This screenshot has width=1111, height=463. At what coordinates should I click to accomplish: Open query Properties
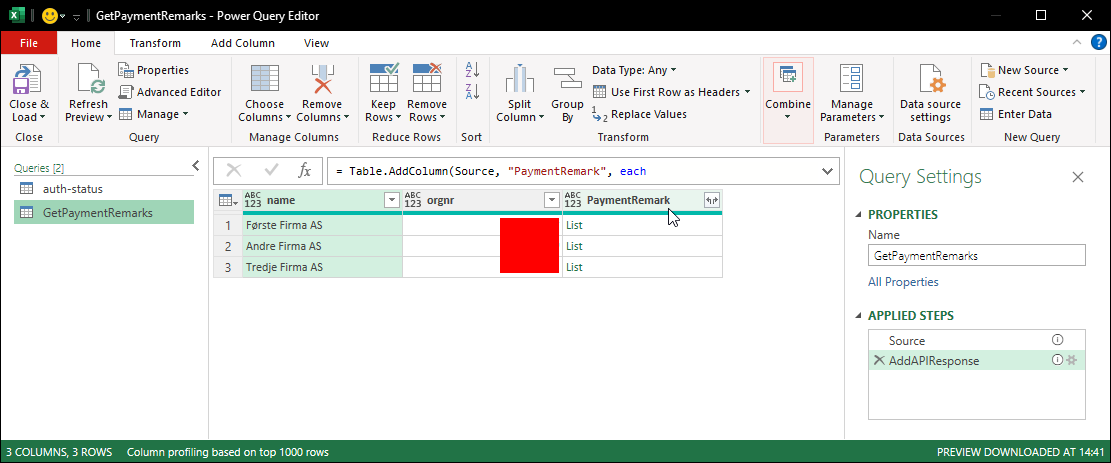pyautogui.click(x=153, y=69)
